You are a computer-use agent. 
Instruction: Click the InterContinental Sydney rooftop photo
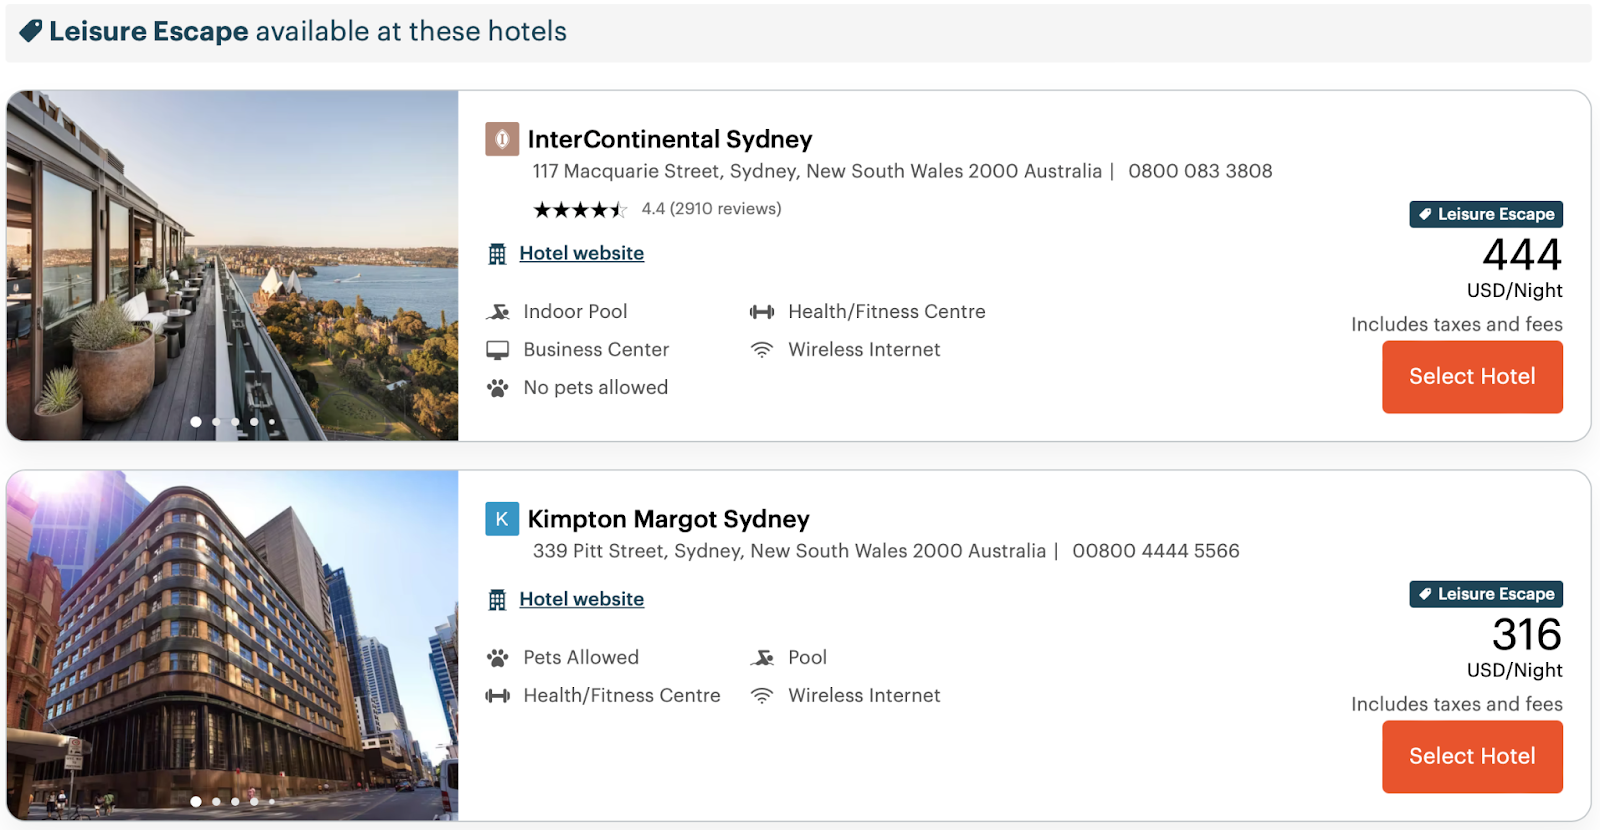tap(232, 266)
